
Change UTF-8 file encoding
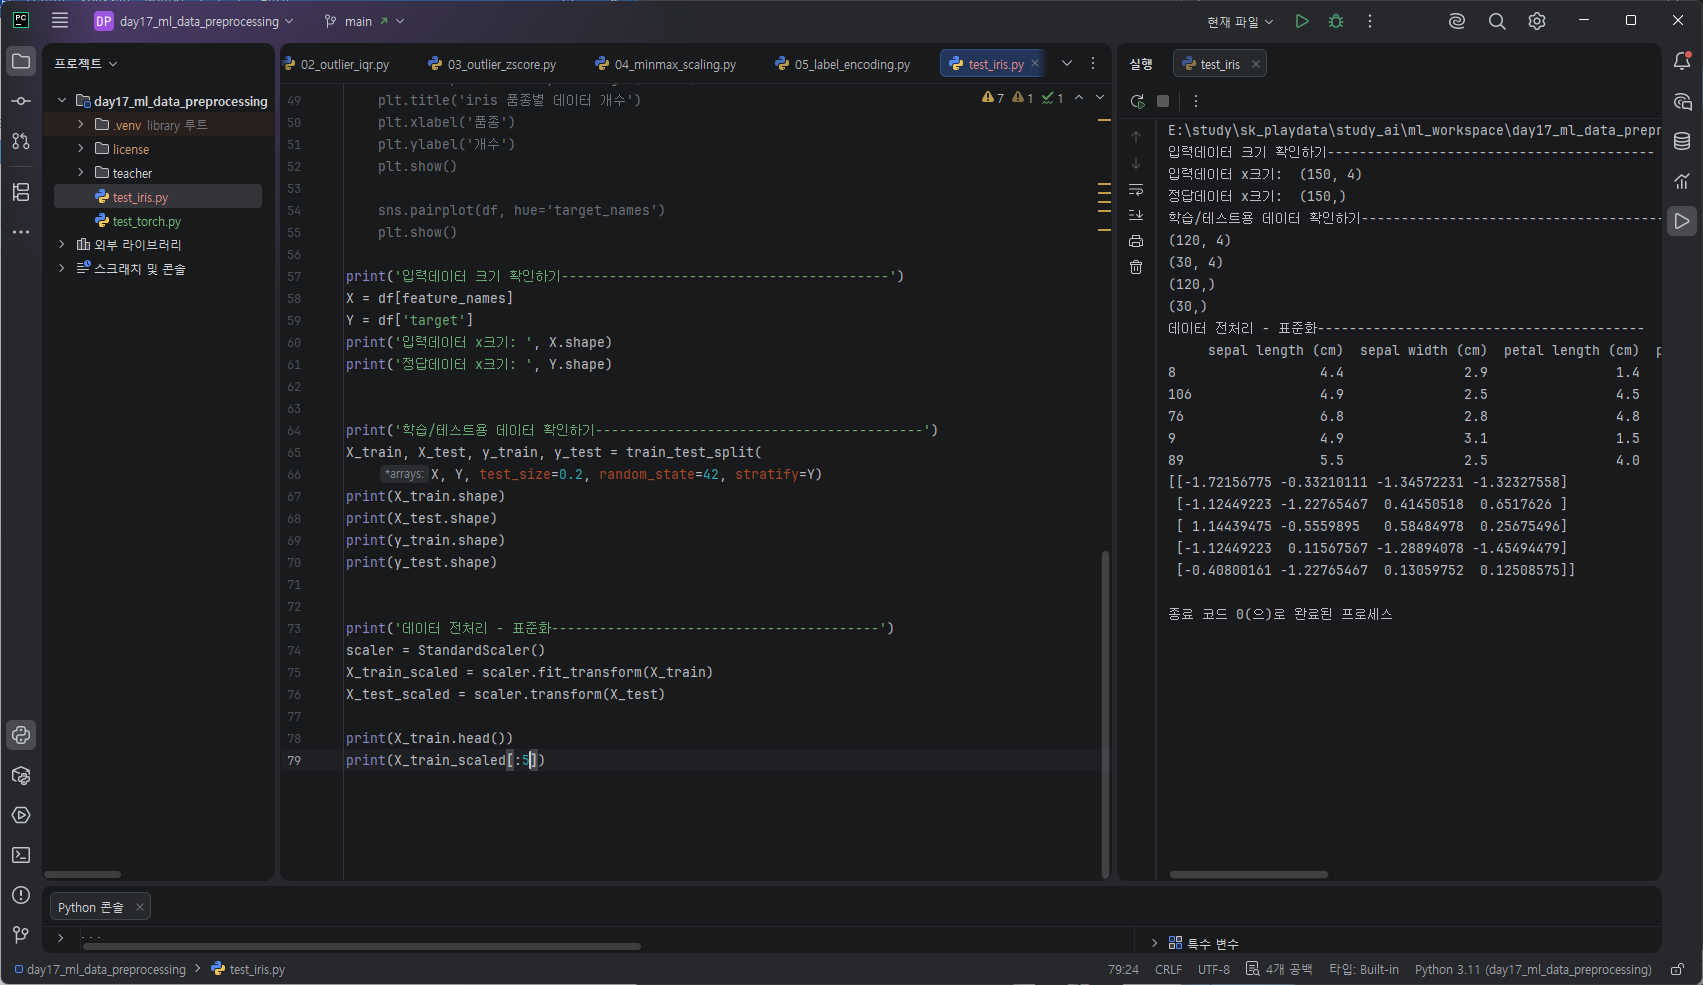1214,969
